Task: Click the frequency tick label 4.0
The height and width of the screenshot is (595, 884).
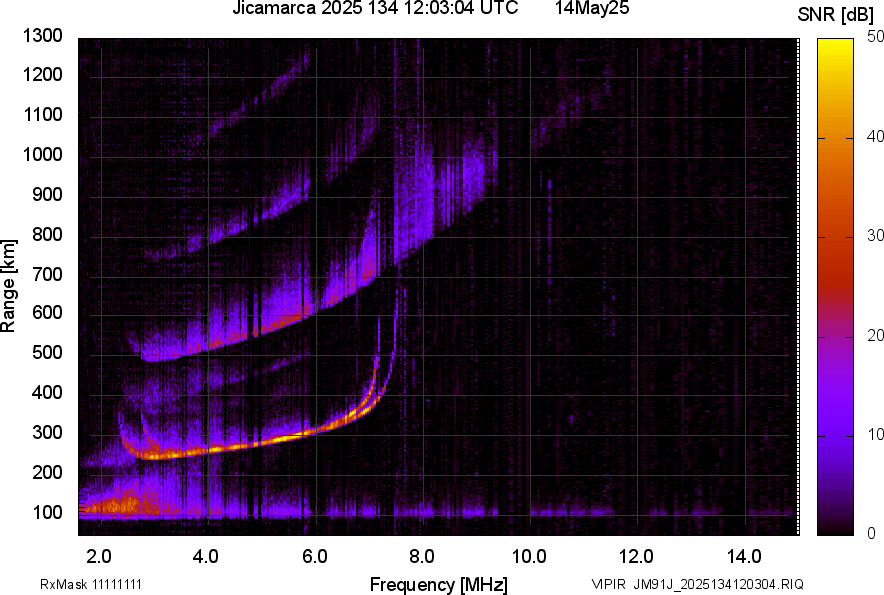Action: 206,557
